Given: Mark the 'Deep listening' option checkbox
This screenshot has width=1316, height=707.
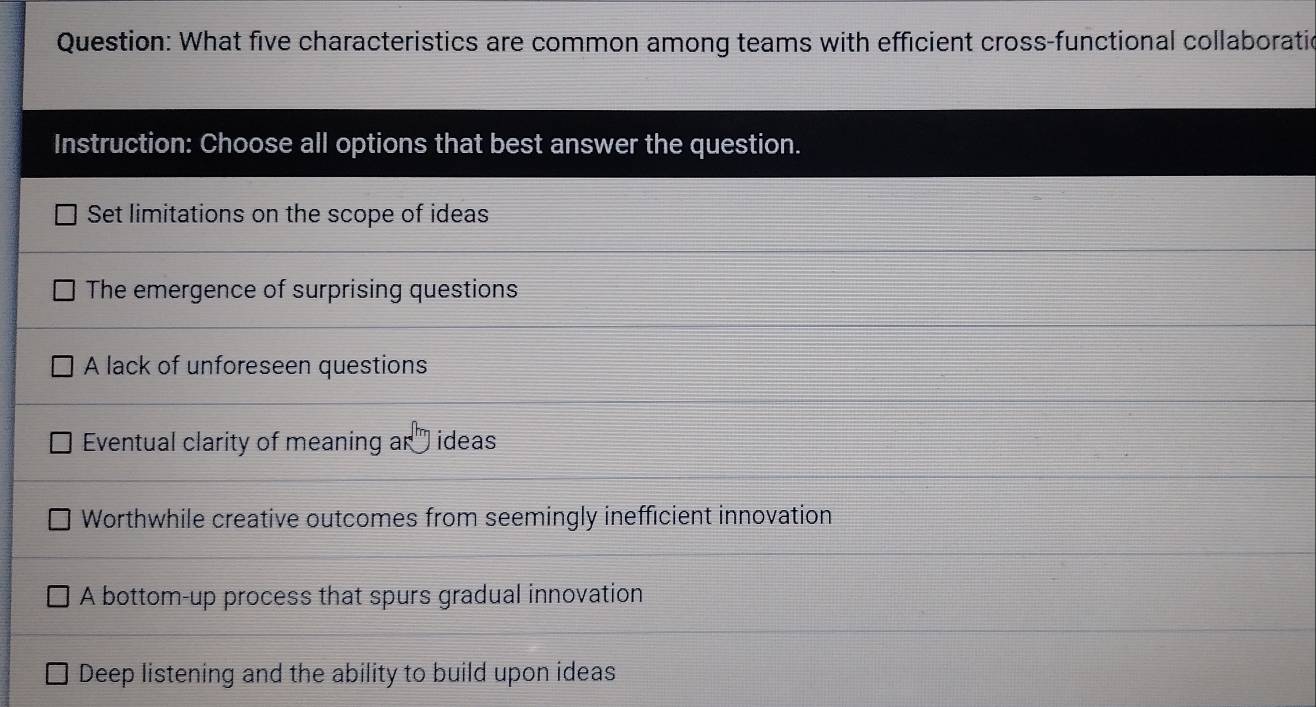Looking at the screenshot, I should point(57,675).
